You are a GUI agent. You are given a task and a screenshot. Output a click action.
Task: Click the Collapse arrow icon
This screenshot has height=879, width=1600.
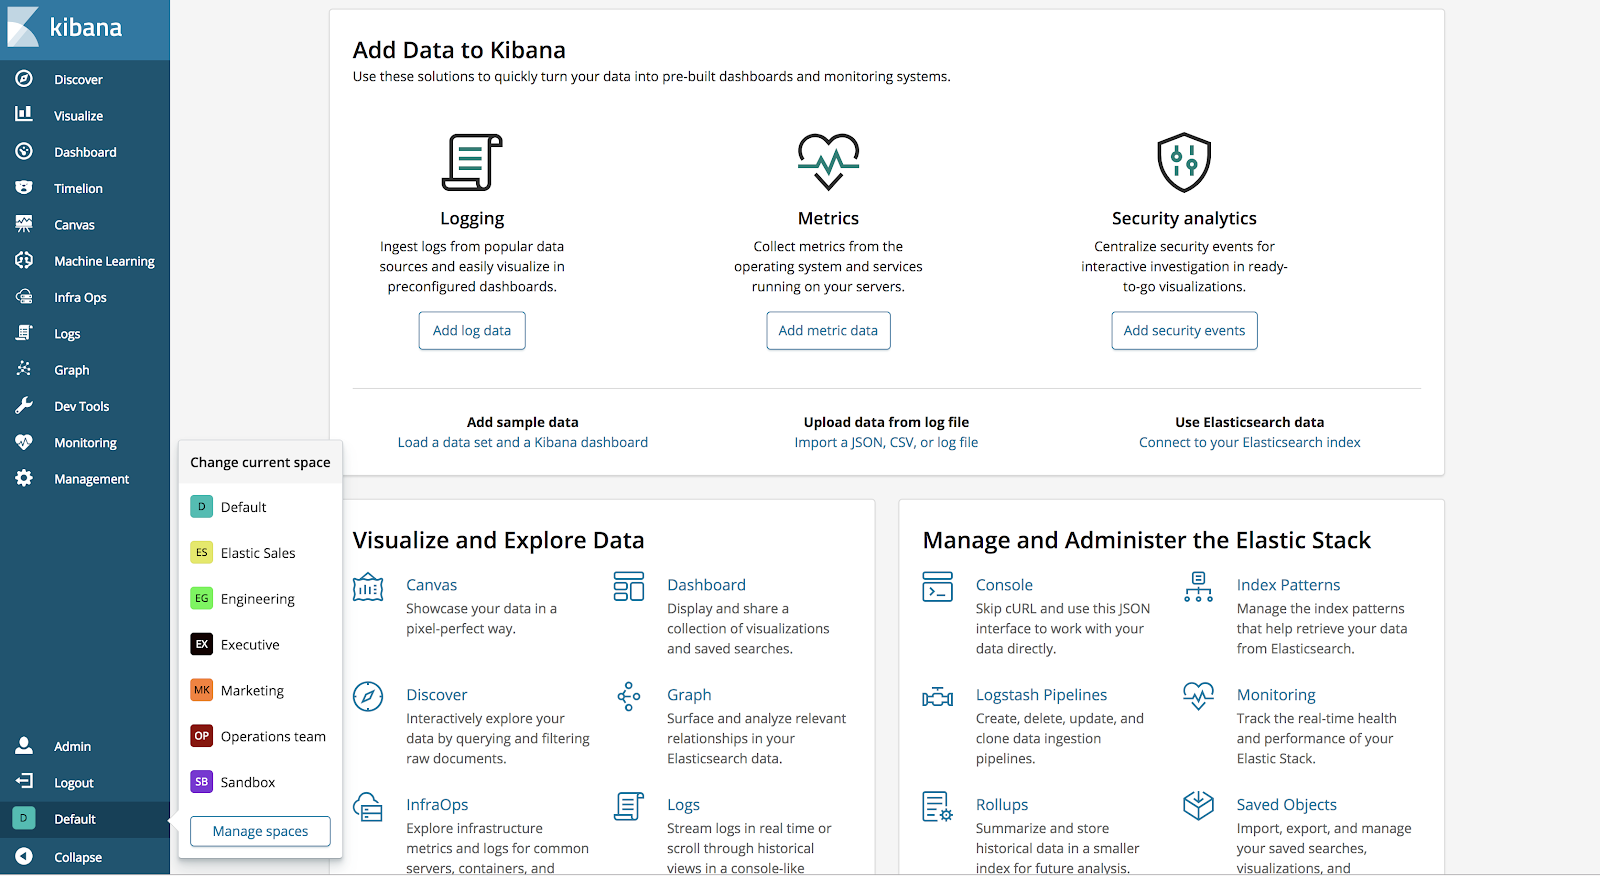[x=24, y=856]
